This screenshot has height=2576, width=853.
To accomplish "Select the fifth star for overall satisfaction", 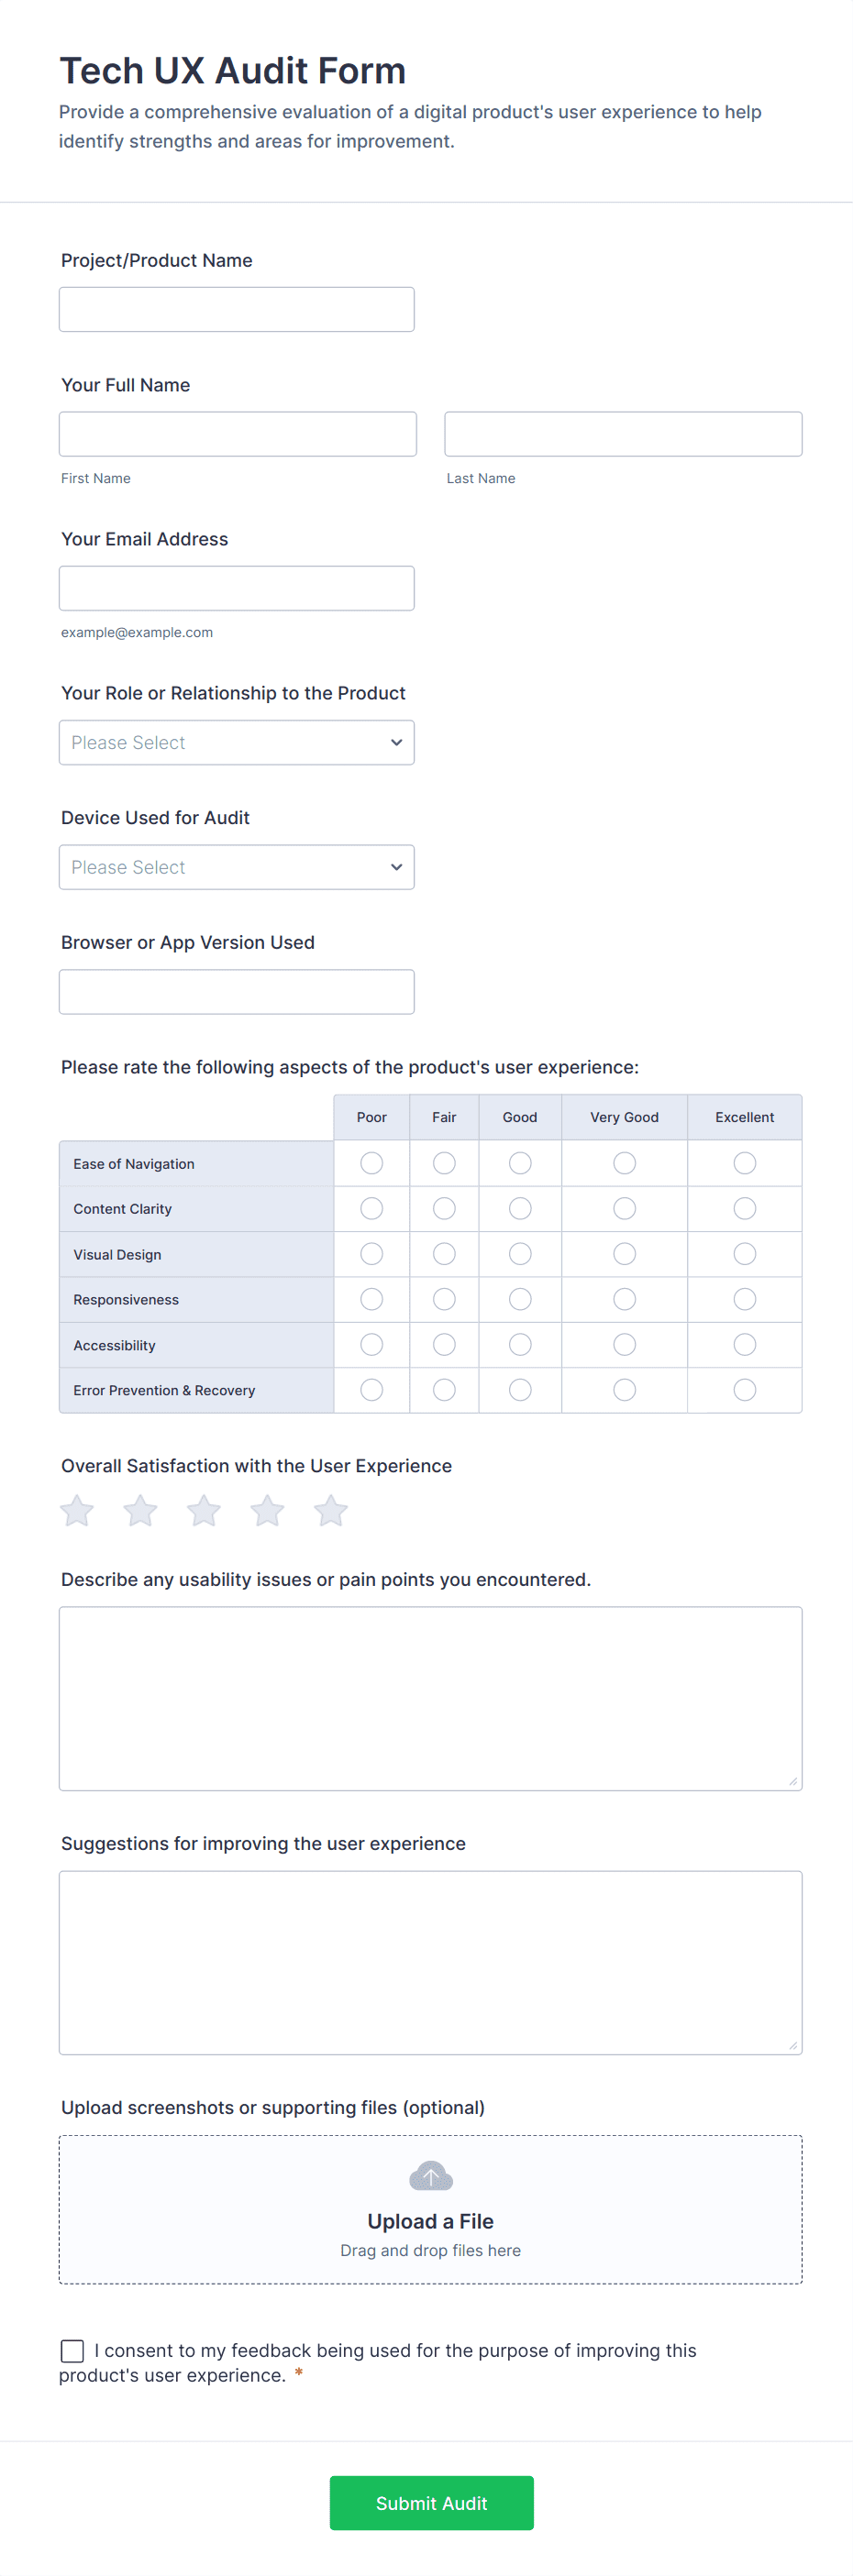I will click(330, 1511).
